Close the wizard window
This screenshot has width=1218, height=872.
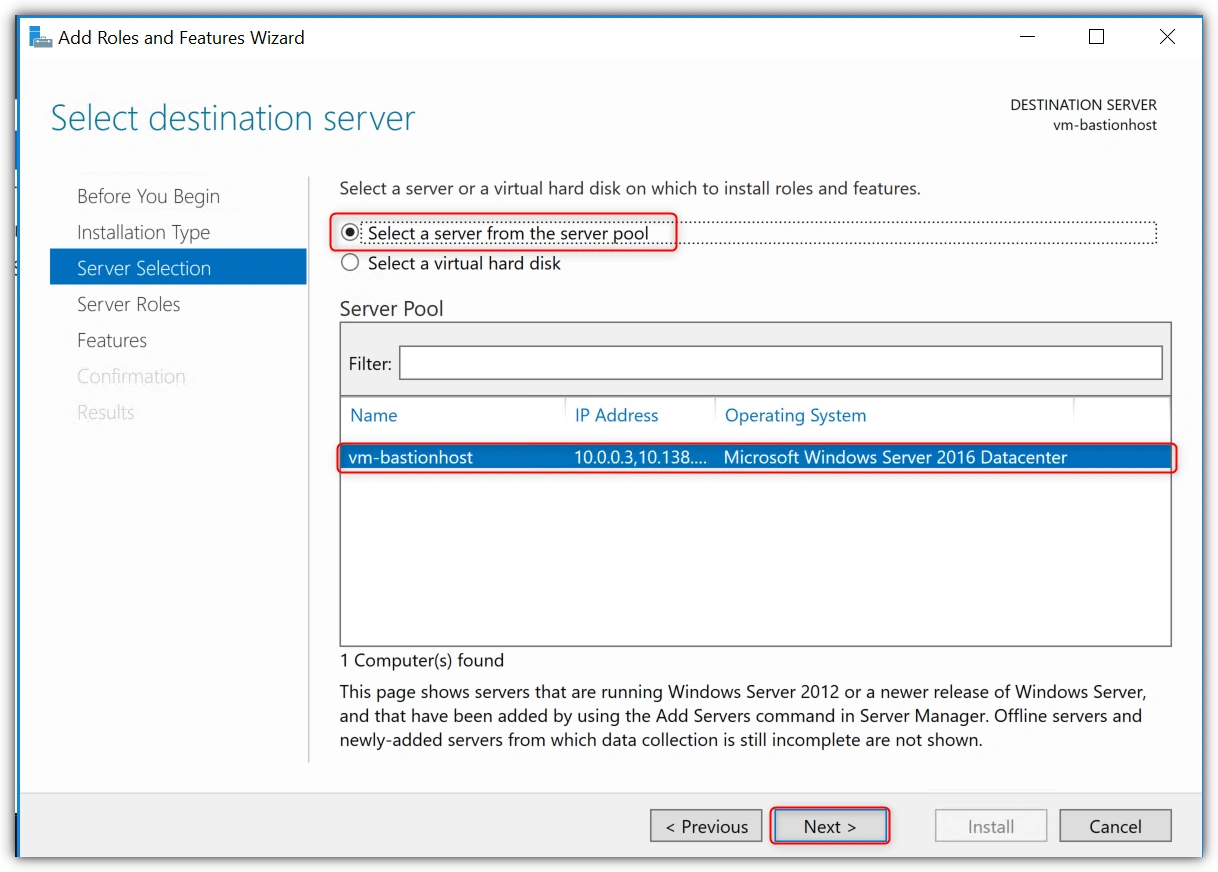pyautogui.click(x=1167, y=37)
